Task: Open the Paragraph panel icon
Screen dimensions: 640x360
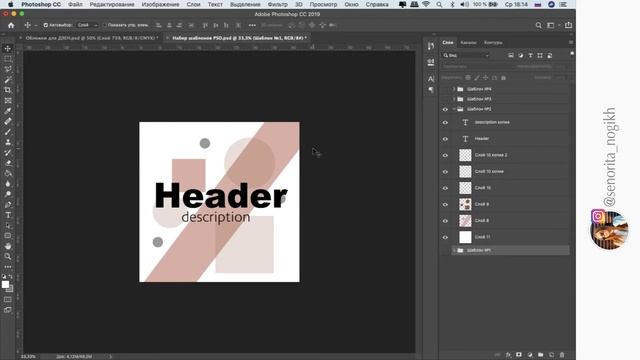Action: coord(431,89)
